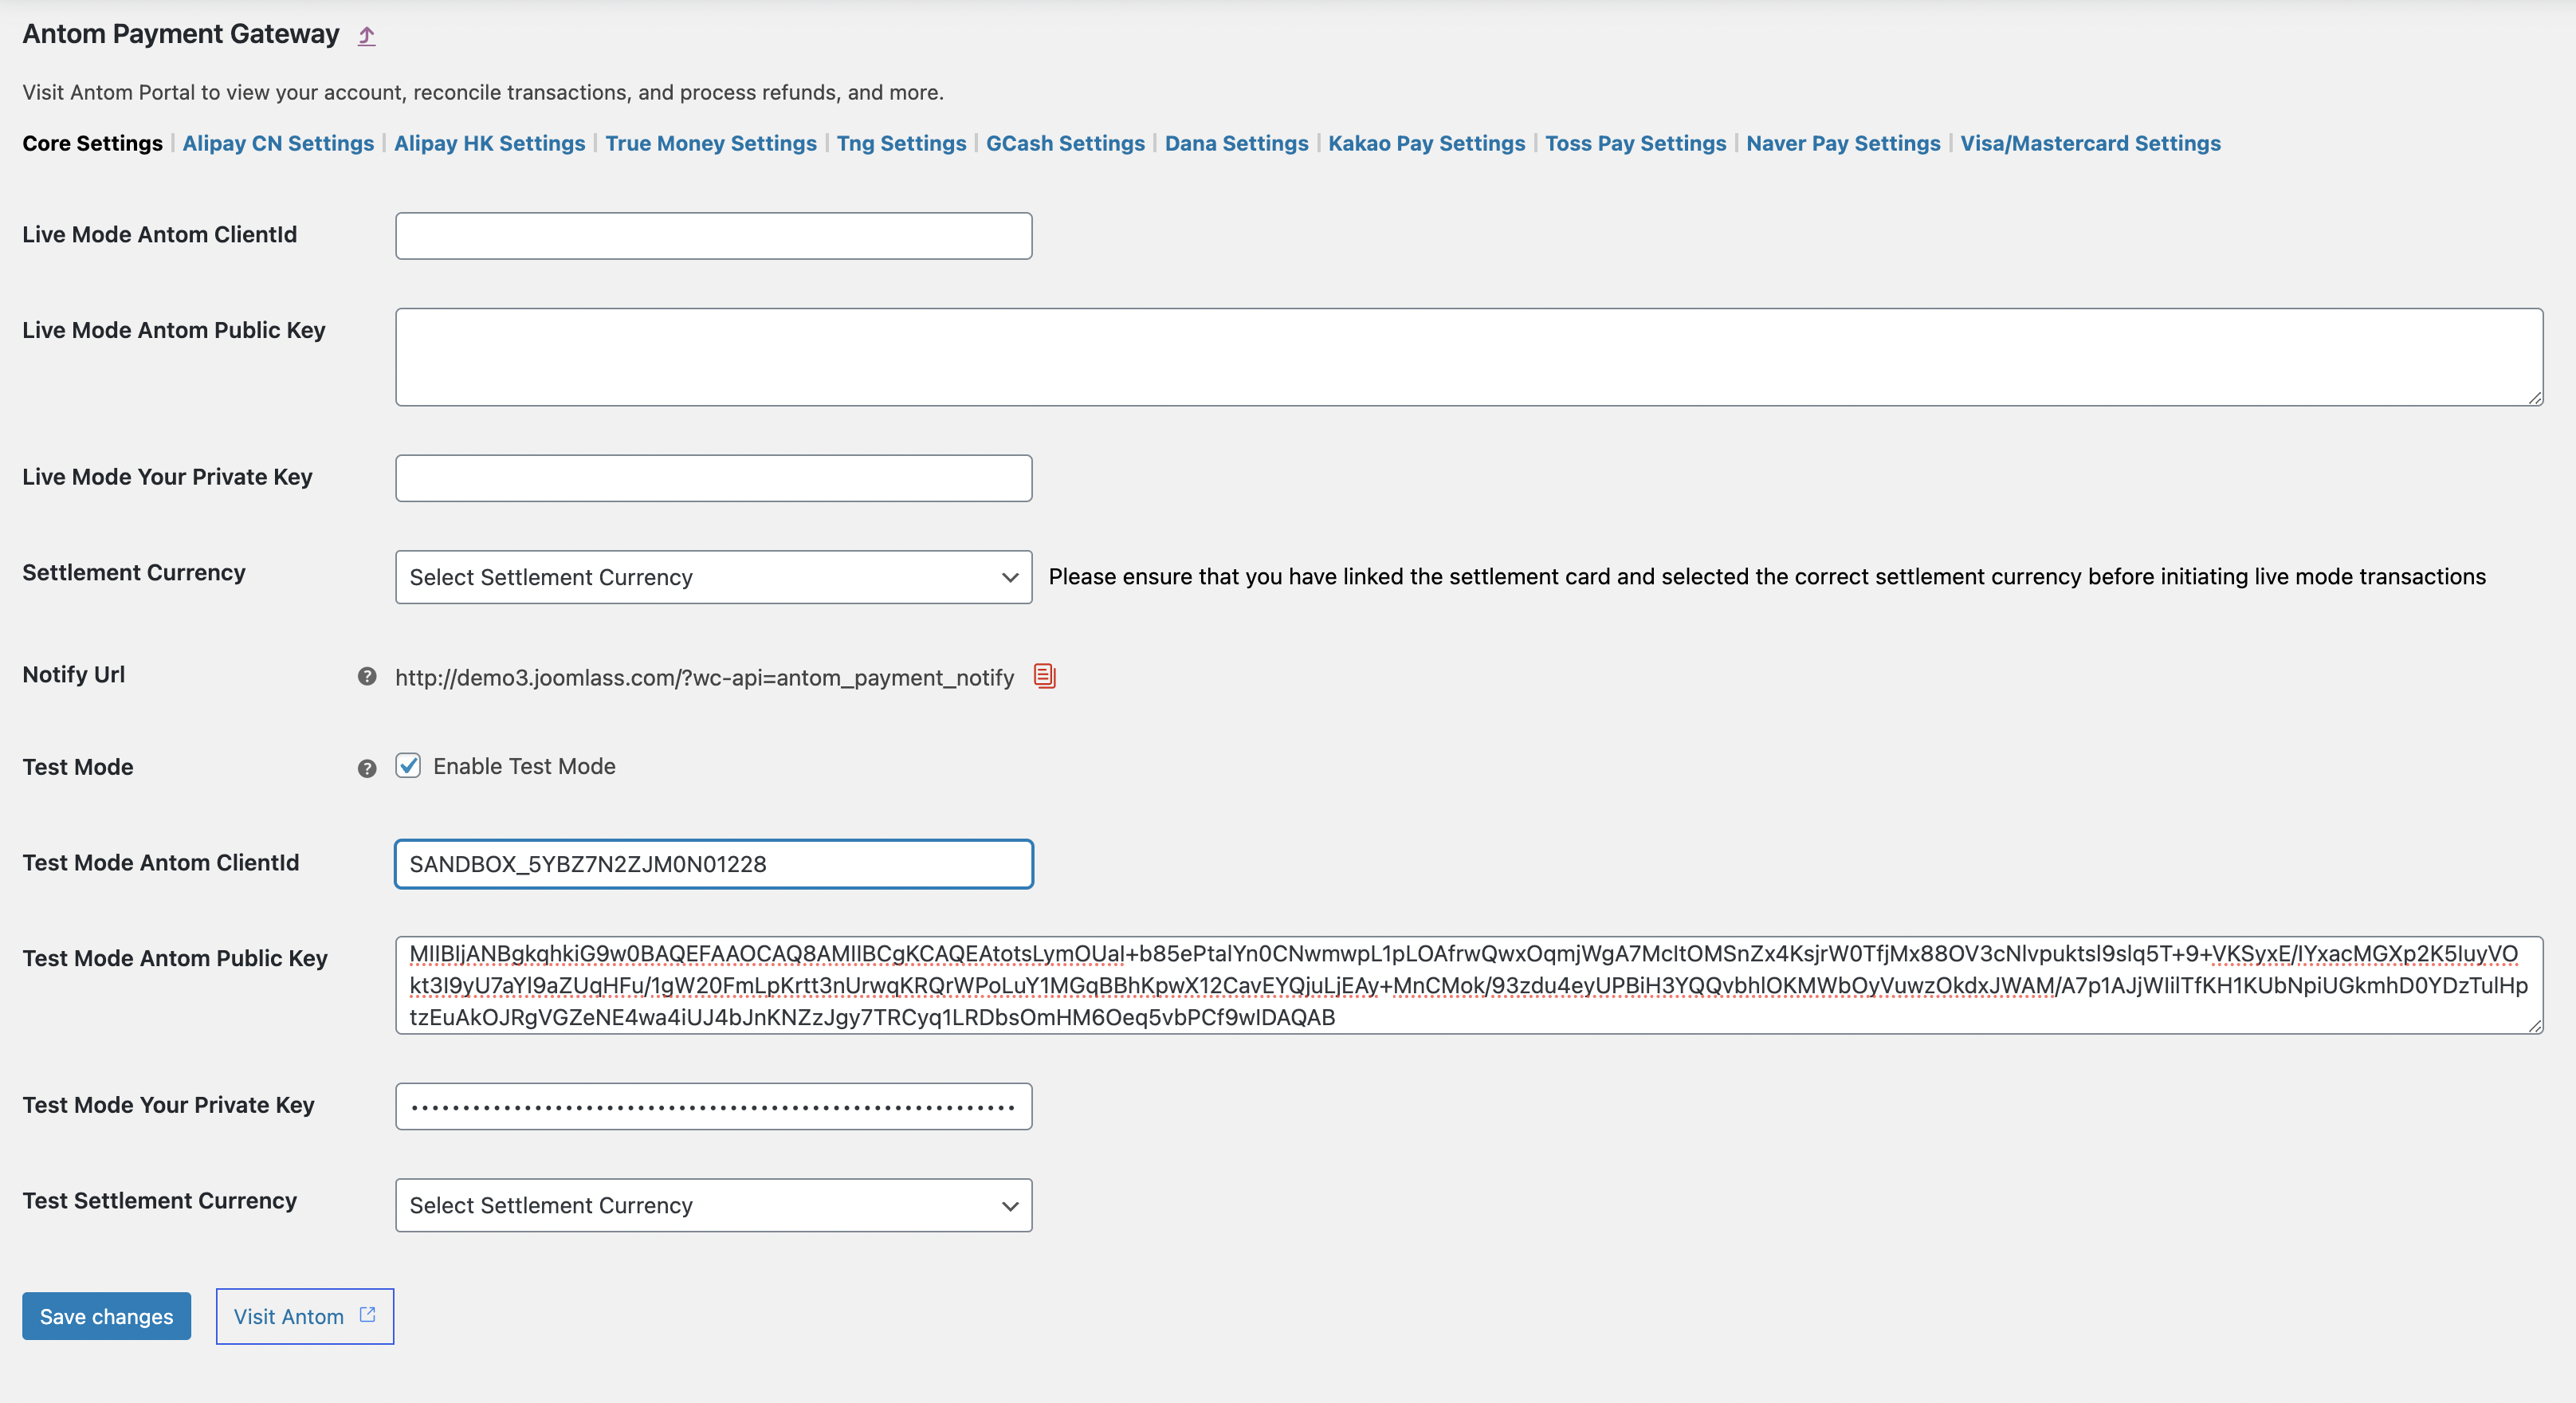Click the copy icon next to Notify Url
Image resolution: width=2576 pixels, height=1403 pixels.
click(1044, 676)
